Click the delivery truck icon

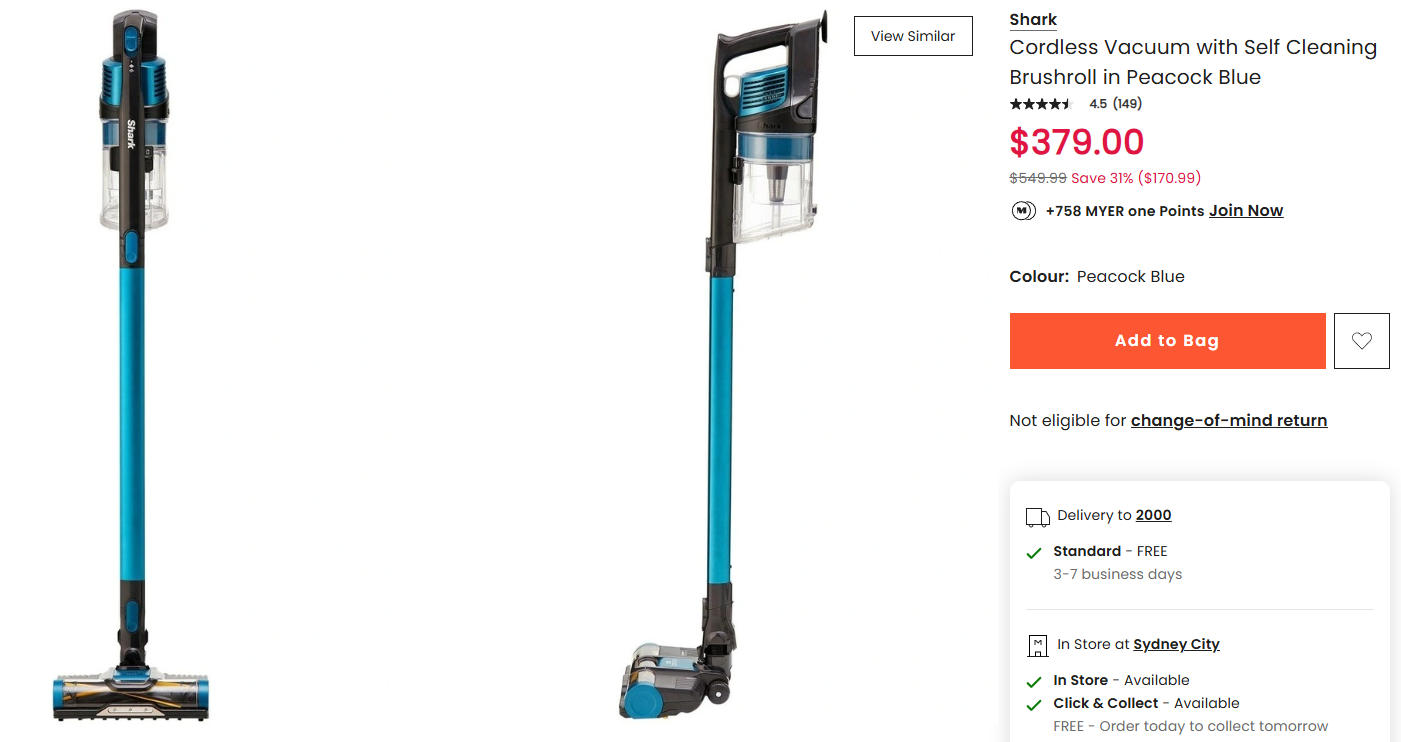click(1037, 517)
